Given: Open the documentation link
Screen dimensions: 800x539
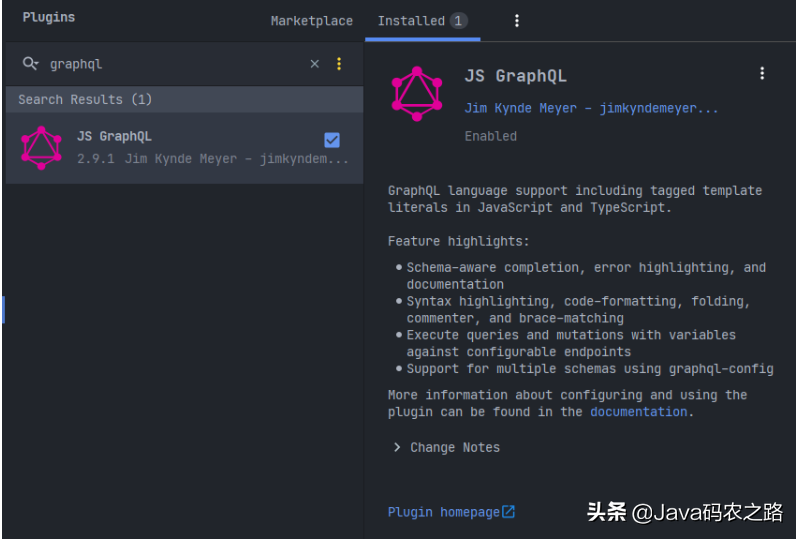Looking at the screenshot, I should click(639, 412).
